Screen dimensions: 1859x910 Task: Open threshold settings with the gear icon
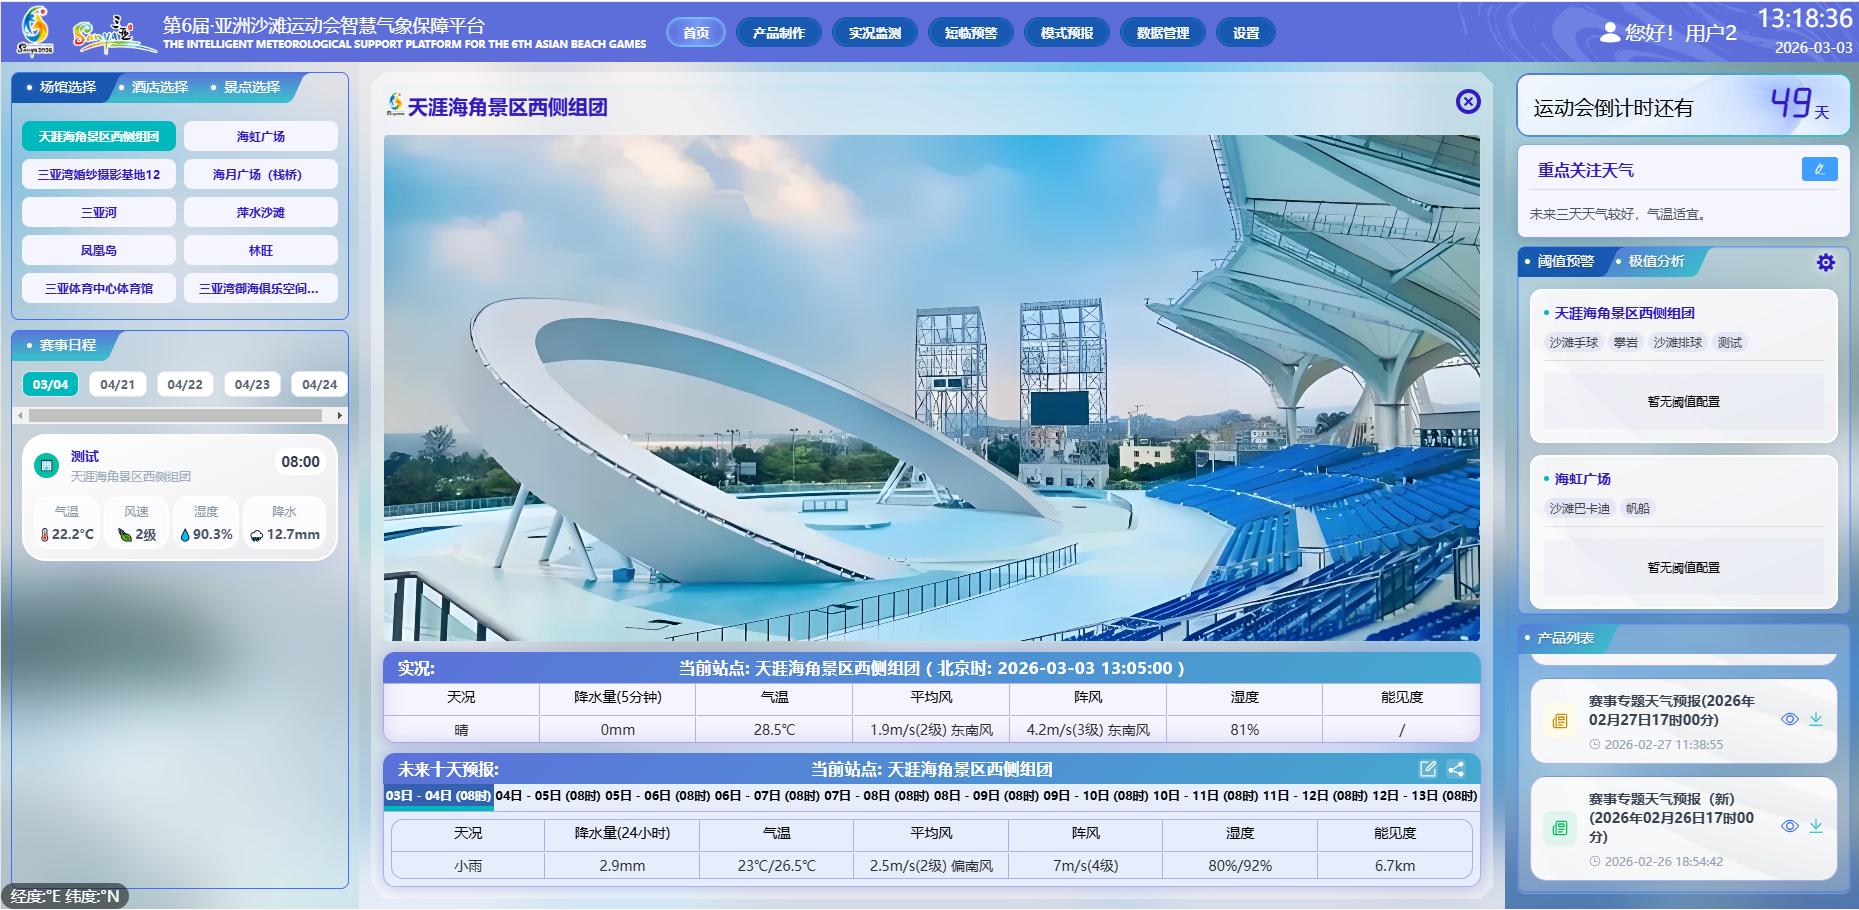click(x=1825, y=262)
